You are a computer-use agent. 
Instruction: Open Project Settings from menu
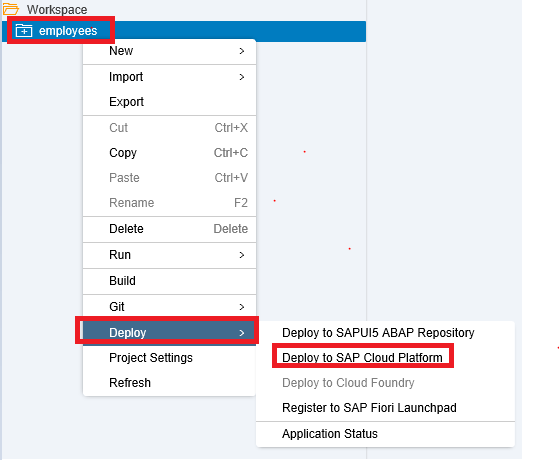[x=169, y=358]
